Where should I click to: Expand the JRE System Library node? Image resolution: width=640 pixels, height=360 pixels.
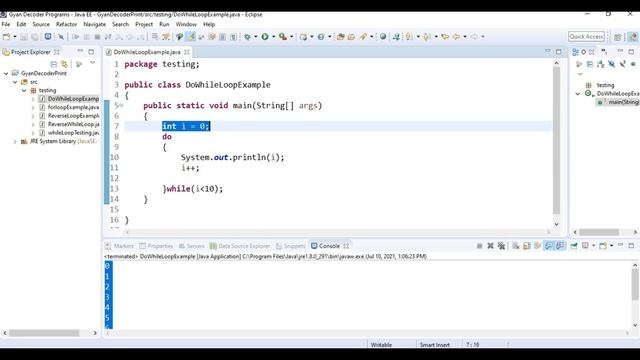(x=15, y=142)
